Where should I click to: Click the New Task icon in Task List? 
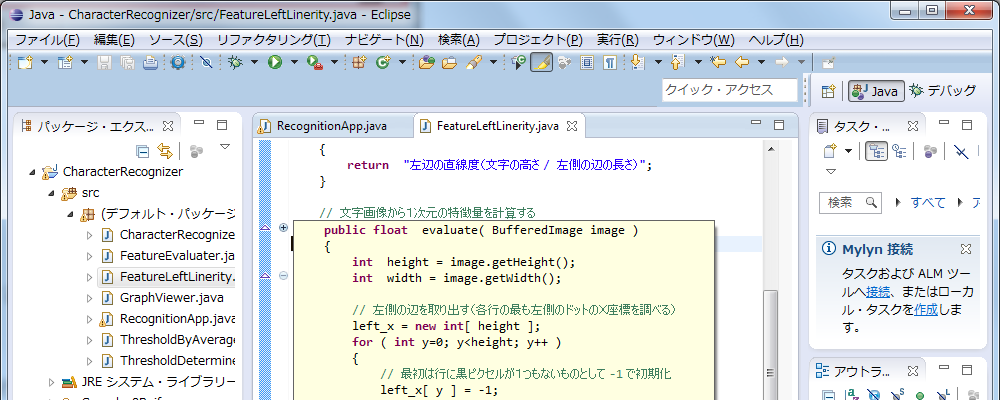(x=829, y=151)
